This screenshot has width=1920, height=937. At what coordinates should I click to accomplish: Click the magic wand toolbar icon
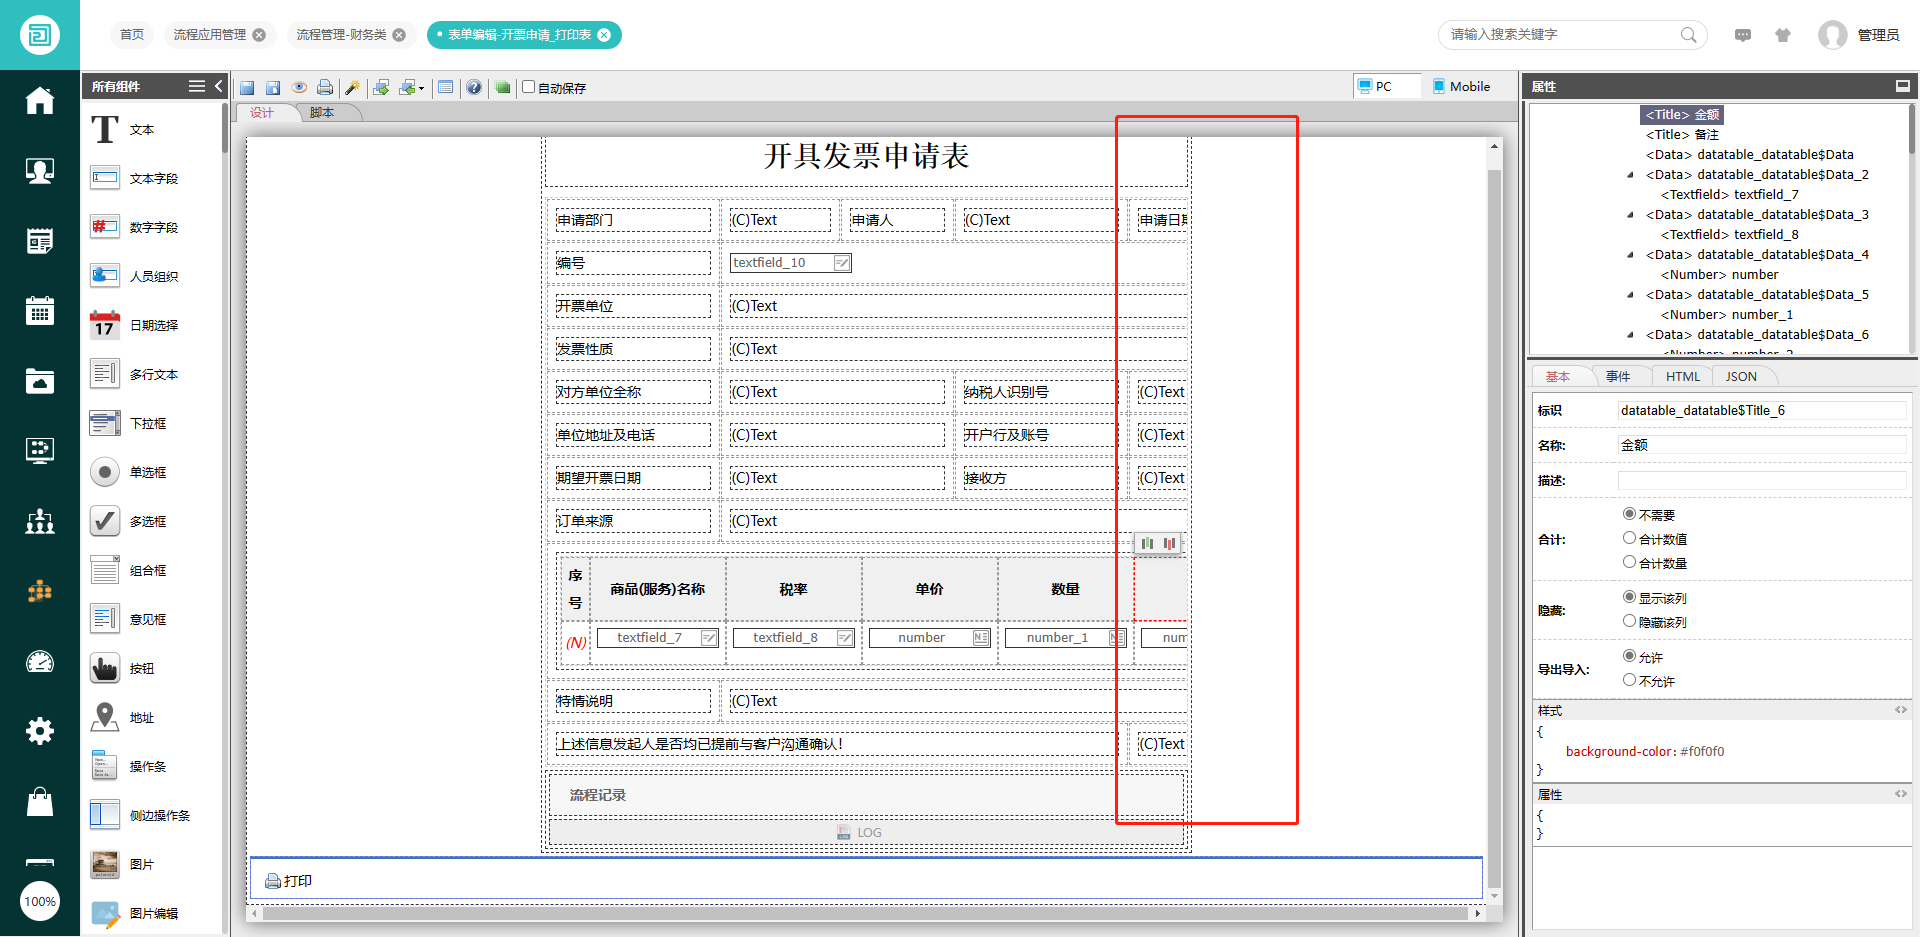(352, 88)
